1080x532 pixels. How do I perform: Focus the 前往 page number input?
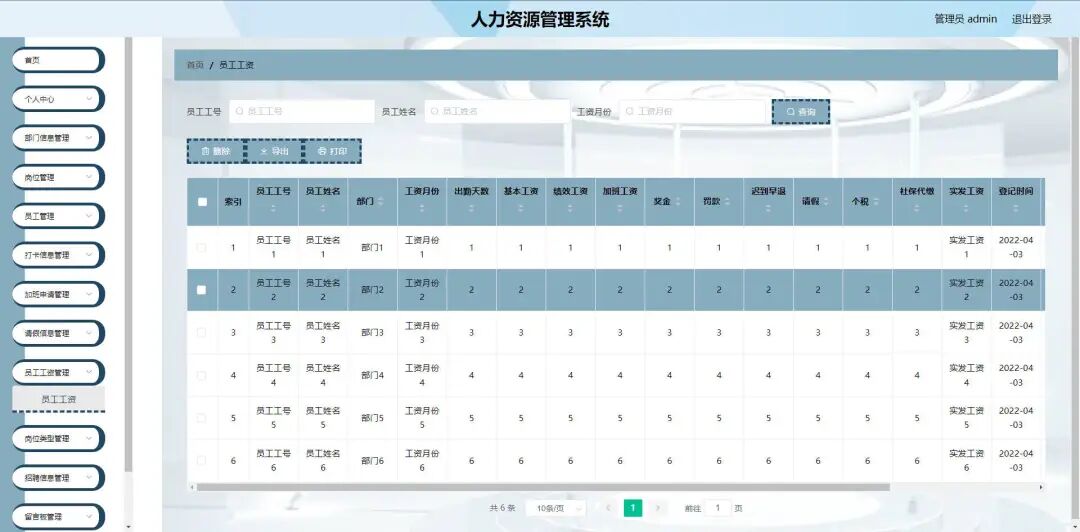click(x=718, y=509)
